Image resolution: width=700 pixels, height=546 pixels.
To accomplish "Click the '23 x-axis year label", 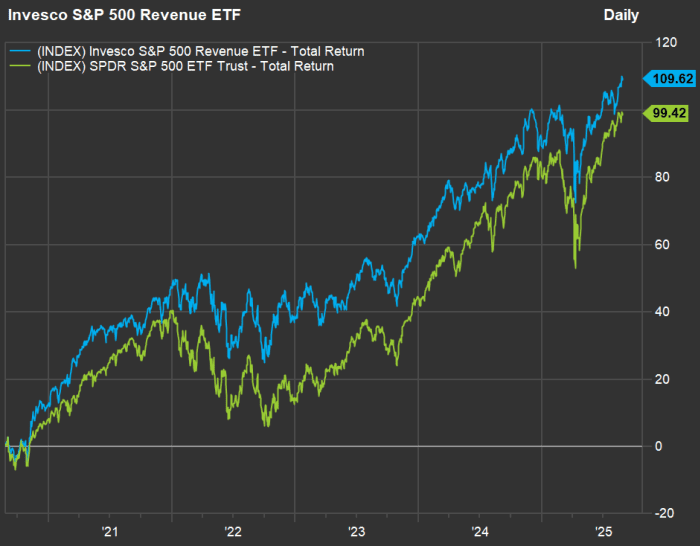I will click(x=356, y=531).
